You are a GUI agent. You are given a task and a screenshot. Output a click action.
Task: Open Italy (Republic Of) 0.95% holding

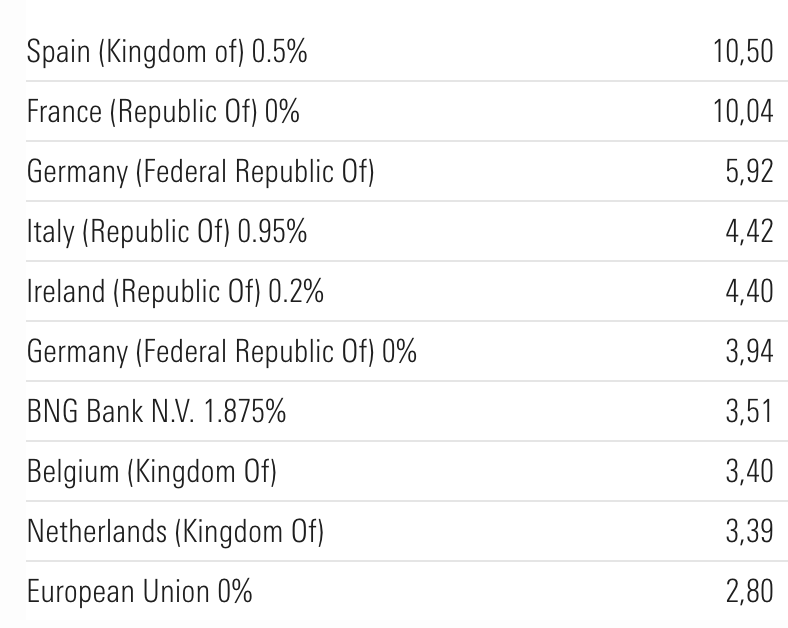167,231
